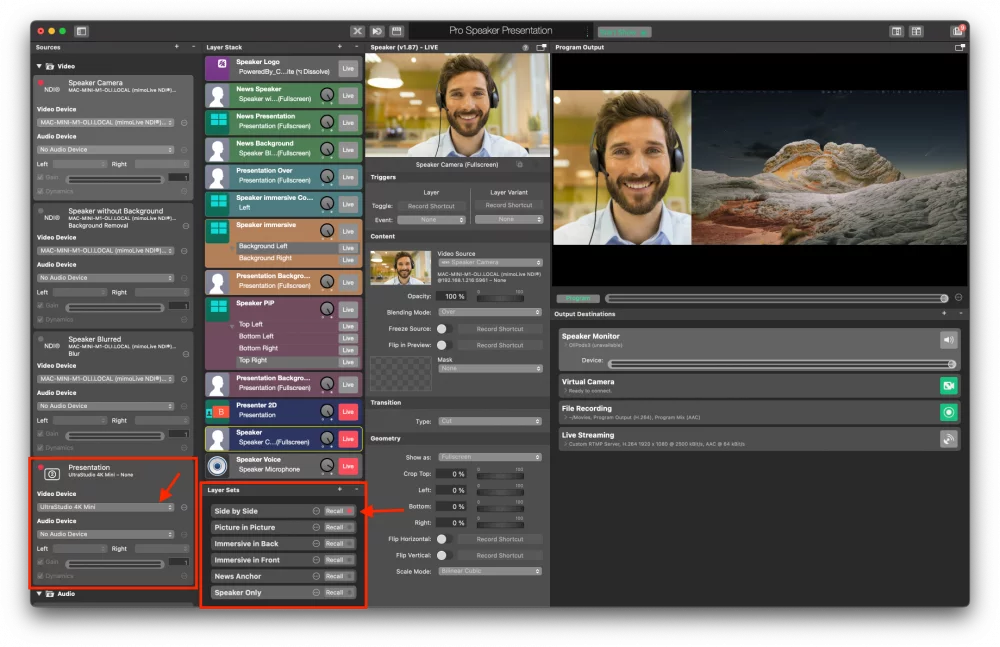Toggle red Live button on Speaker Voice layer
This screenshot has width=1000, height=647.
348,466
